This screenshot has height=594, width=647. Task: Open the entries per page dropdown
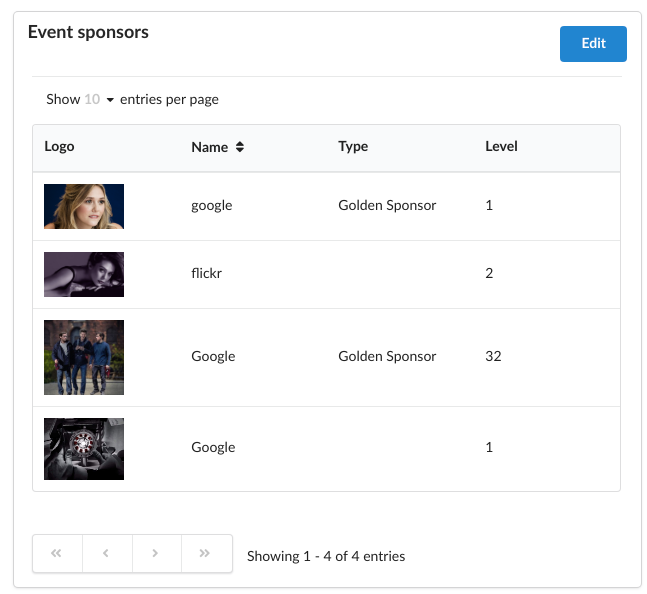(x=99, y=99)
